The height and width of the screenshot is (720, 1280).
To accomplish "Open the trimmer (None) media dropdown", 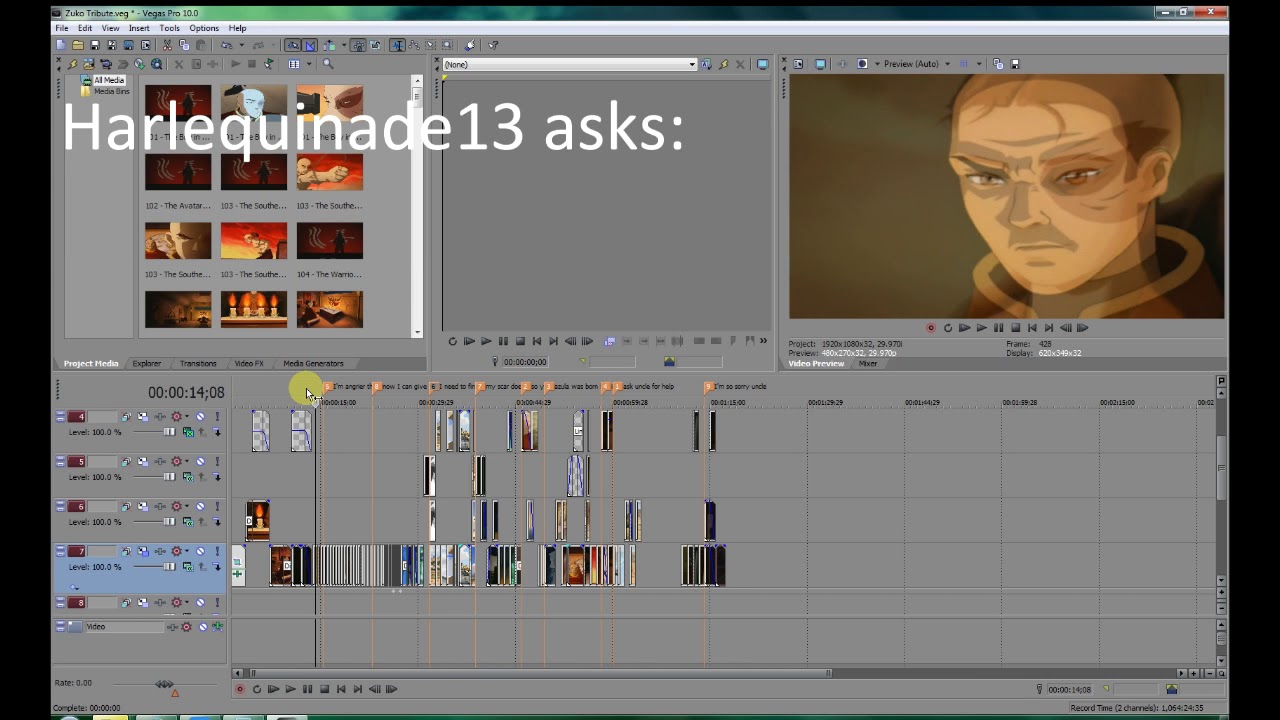I will (x=691, y=64).
